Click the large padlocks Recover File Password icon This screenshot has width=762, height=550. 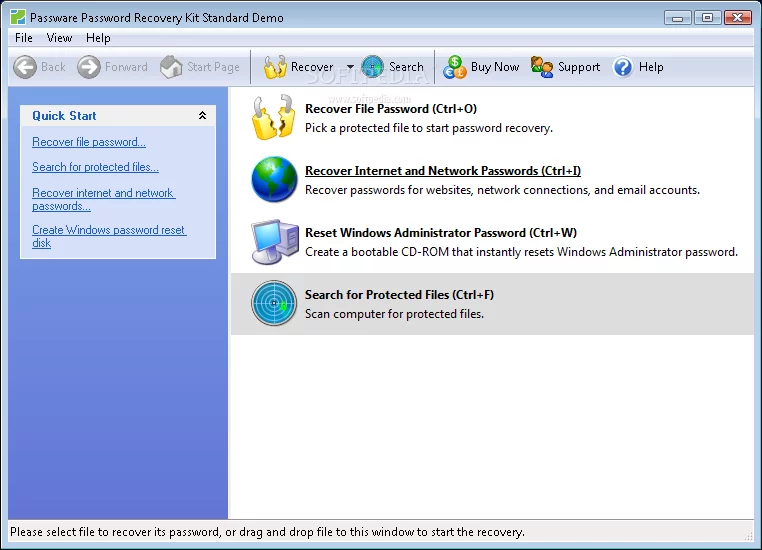pos(274,117)
